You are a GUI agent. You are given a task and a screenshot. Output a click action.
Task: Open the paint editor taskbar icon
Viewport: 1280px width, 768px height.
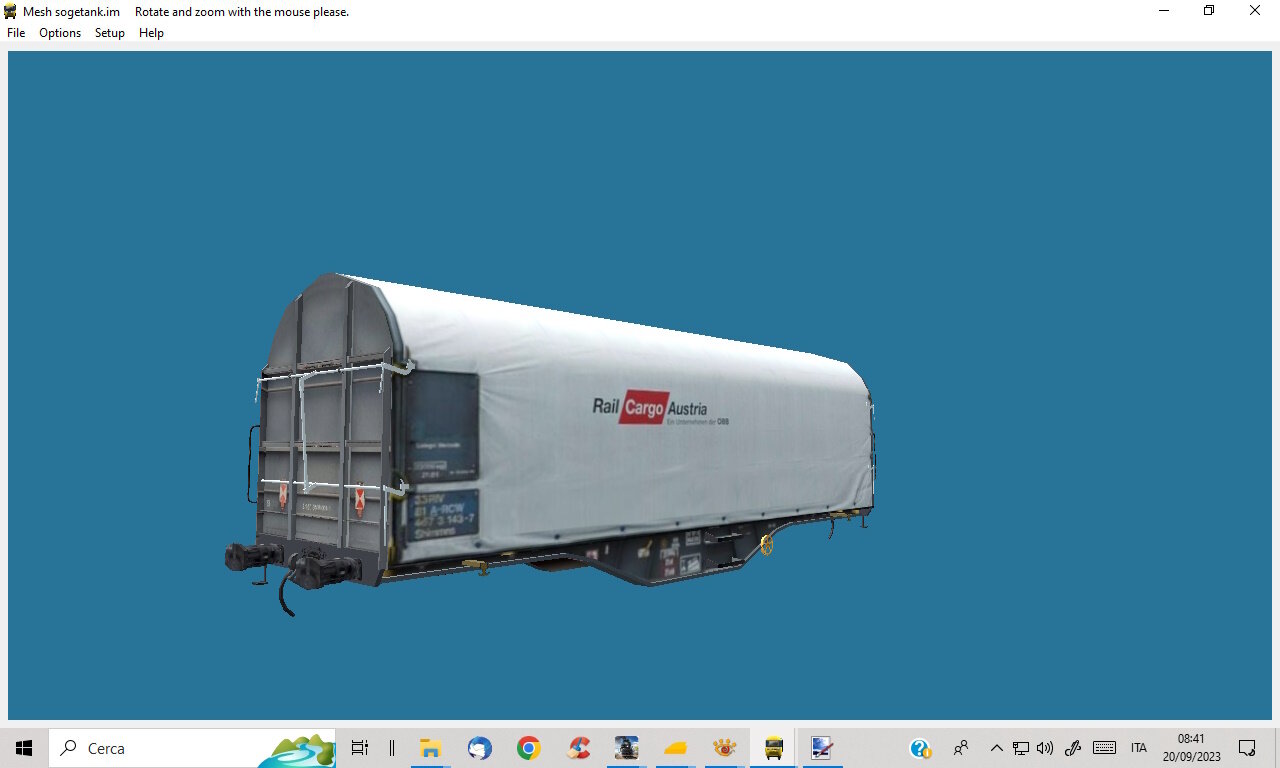[822, 748]
